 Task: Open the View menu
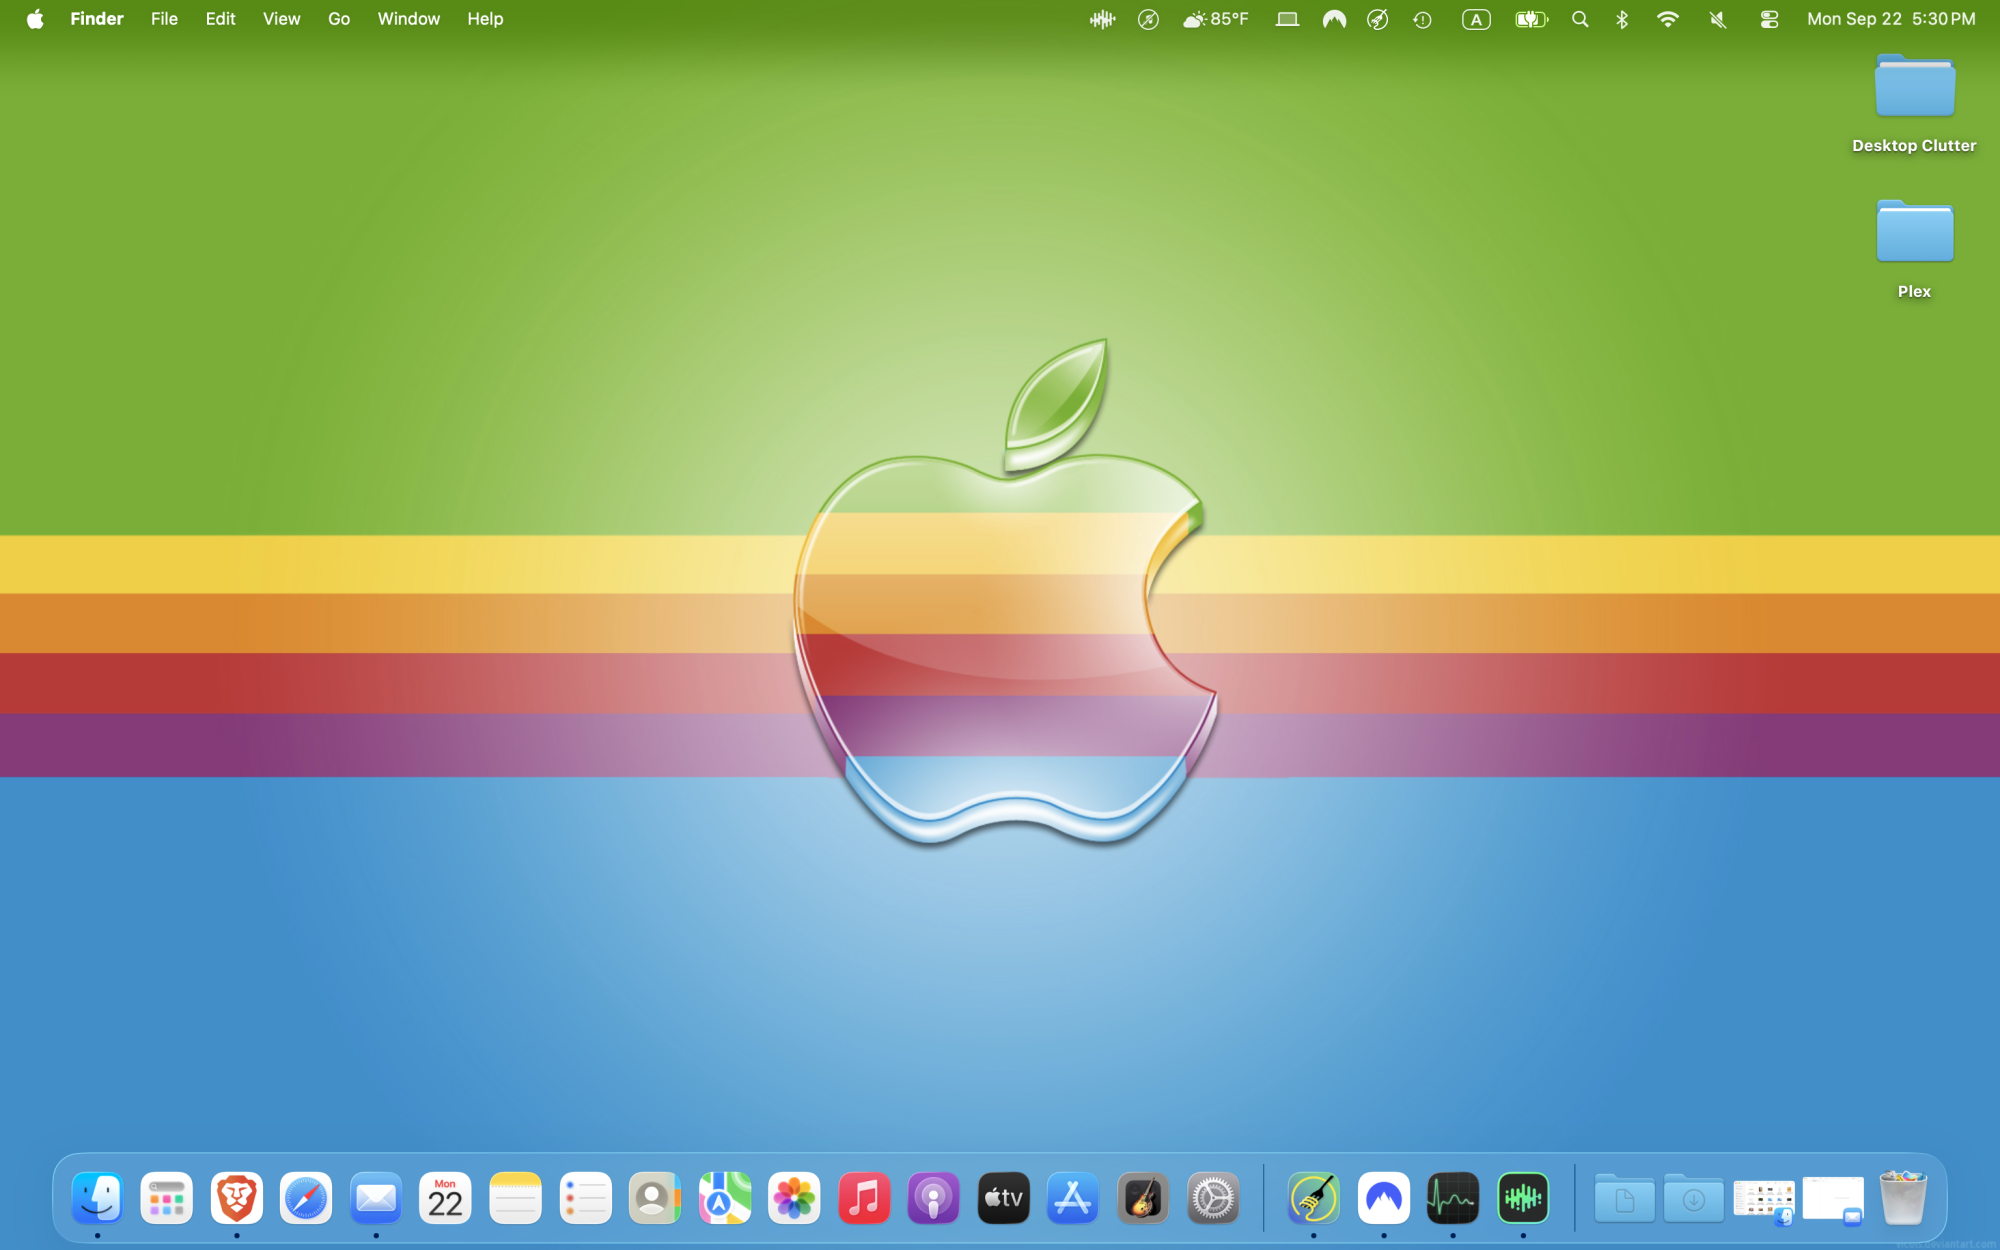pyautogui.click(x=281, y=19)
